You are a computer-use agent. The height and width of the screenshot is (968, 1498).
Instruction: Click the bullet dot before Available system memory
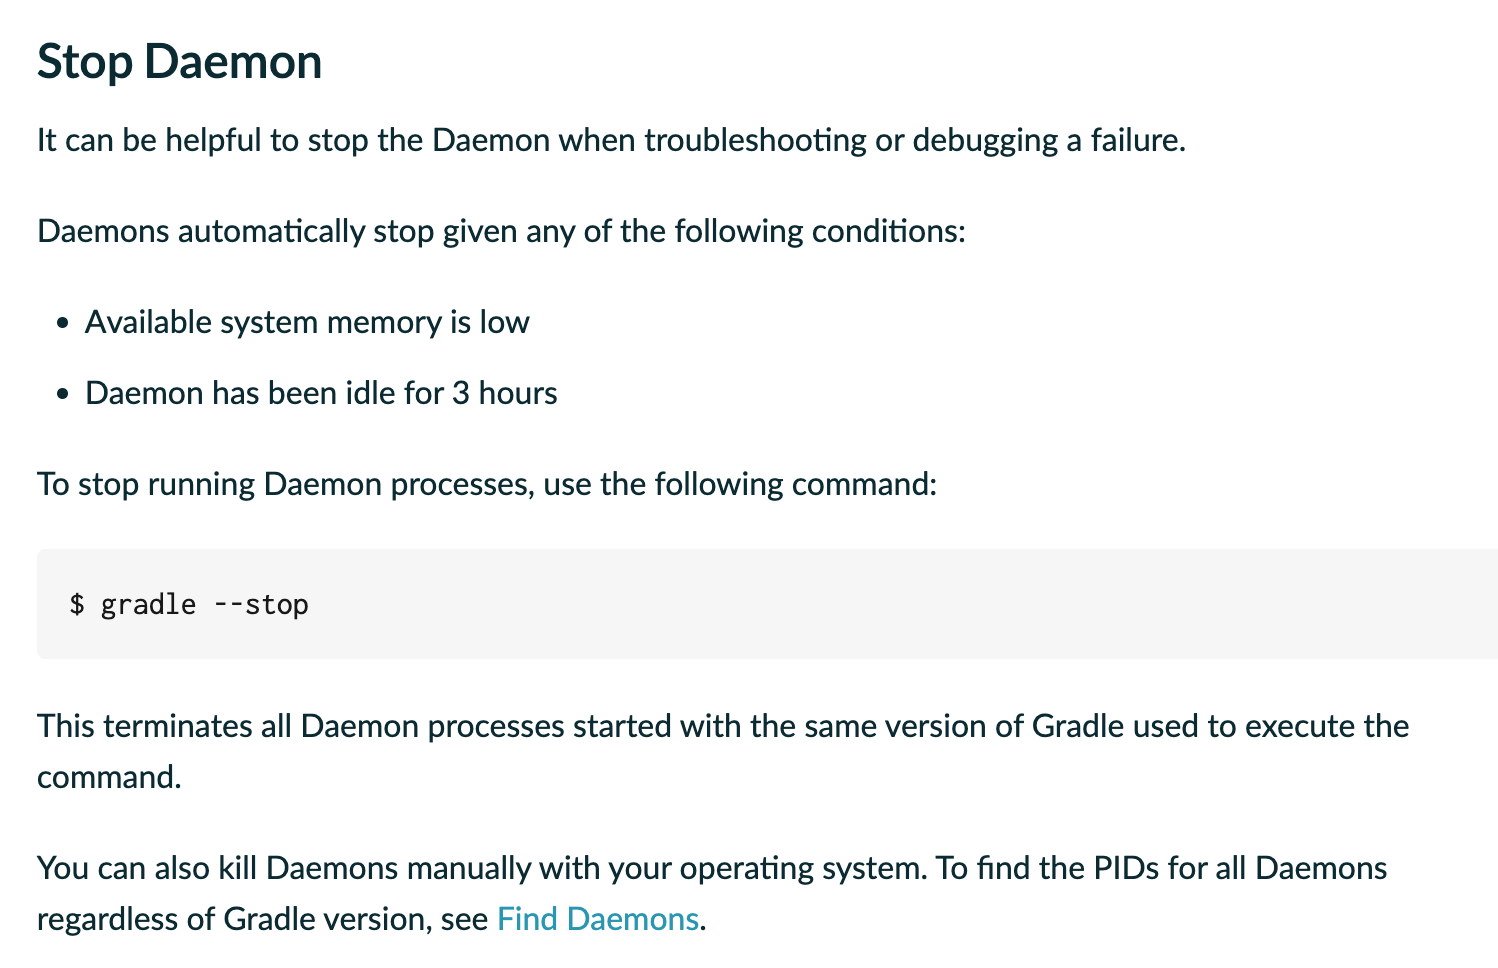pyautogui.click(x=63, y=323)
